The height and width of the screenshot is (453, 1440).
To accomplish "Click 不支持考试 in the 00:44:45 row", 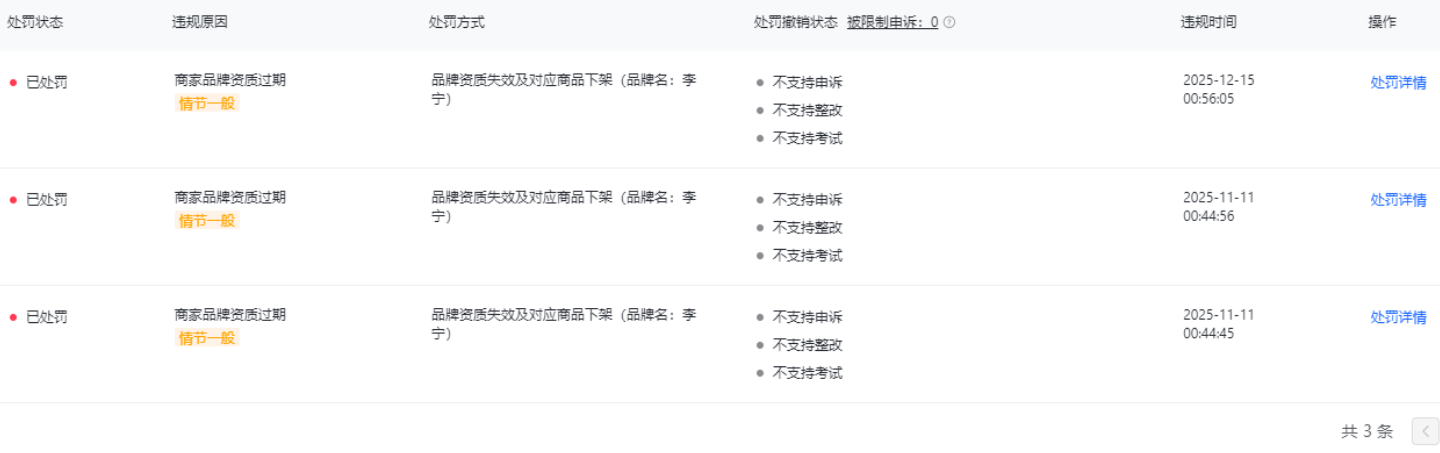I will click(x=807, y=373).
